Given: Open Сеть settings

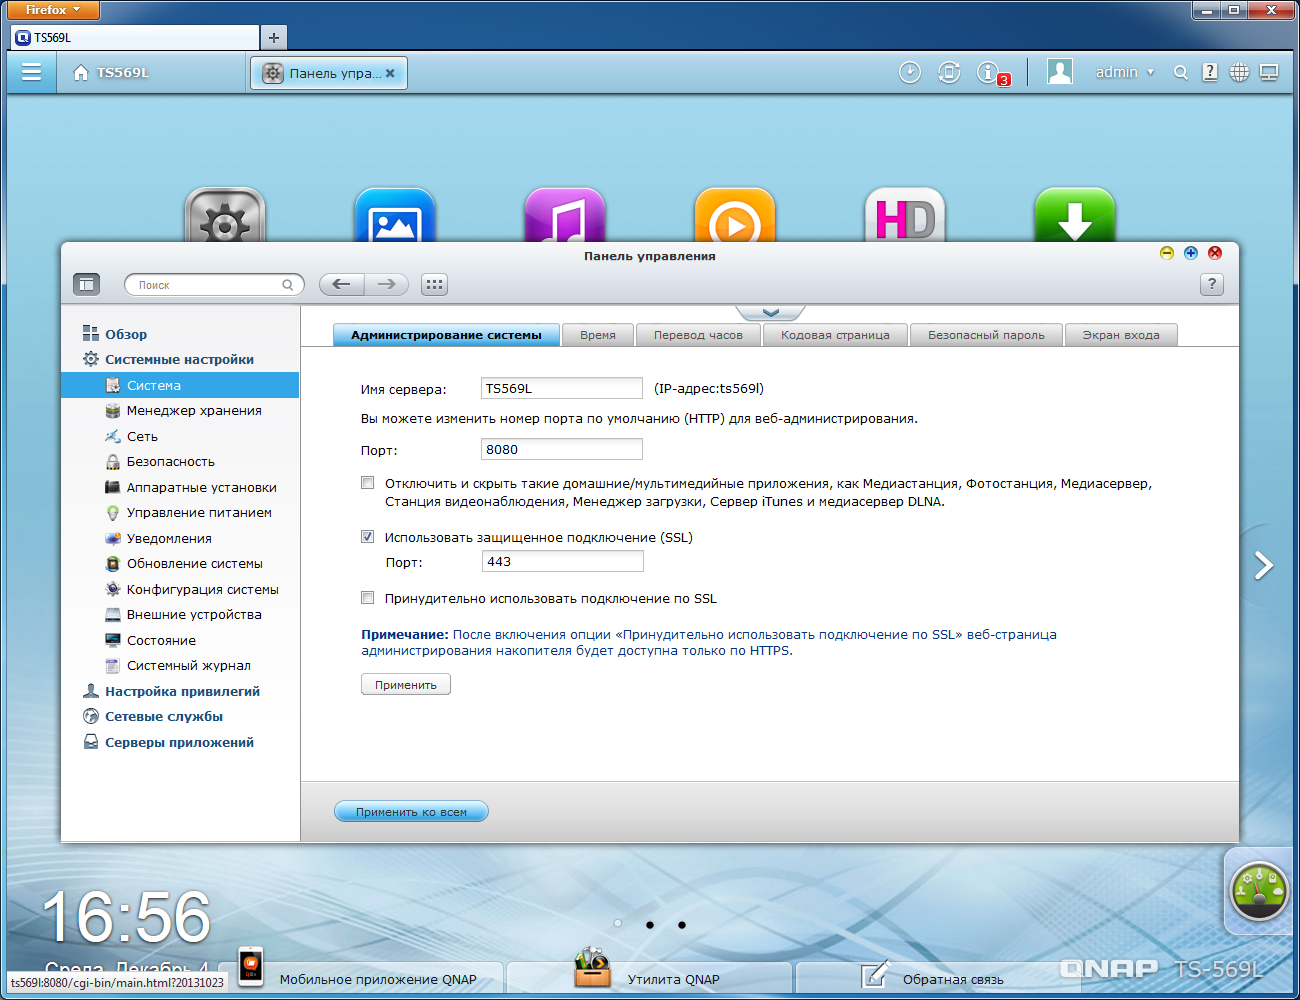Looking at the screenshot, I should pos(131,436).
